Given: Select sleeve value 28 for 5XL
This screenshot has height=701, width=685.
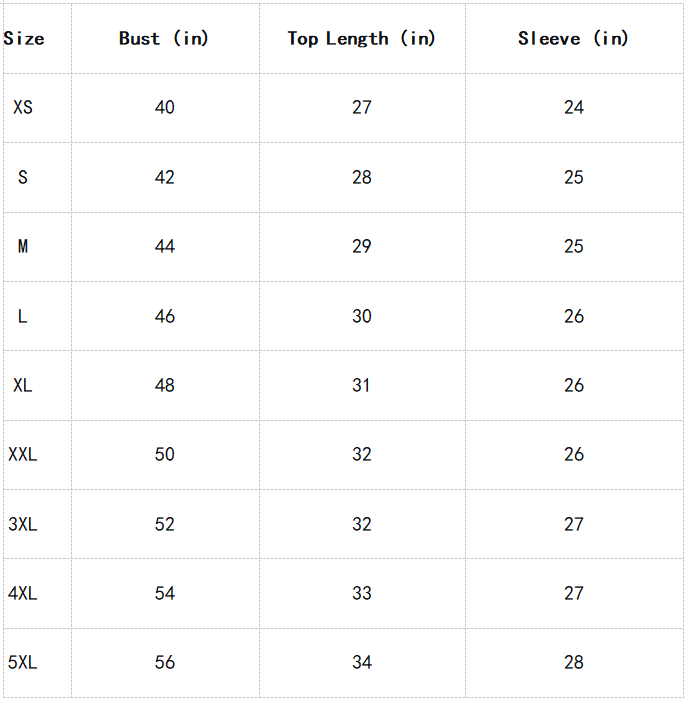Looking at the screenshot, I should point(574,662).
